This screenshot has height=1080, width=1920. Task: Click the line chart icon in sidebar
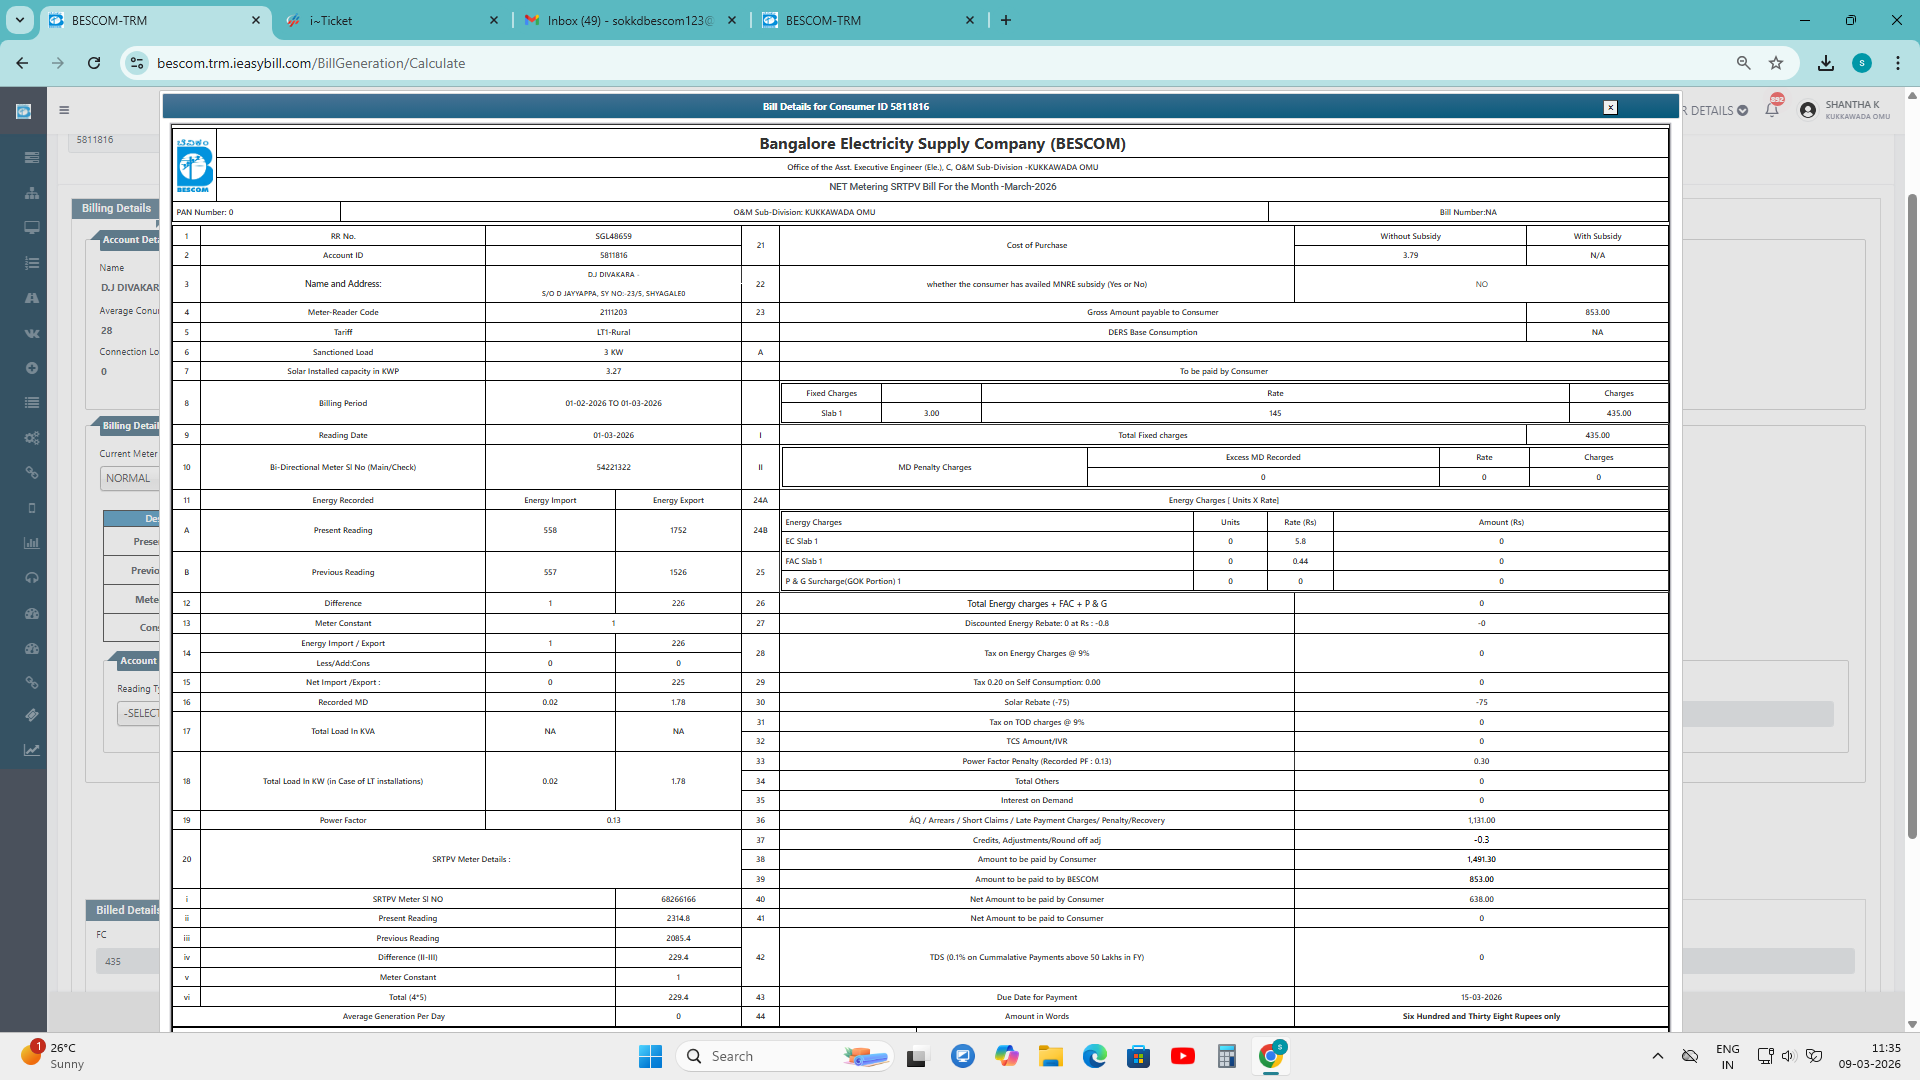coord(32,750)
